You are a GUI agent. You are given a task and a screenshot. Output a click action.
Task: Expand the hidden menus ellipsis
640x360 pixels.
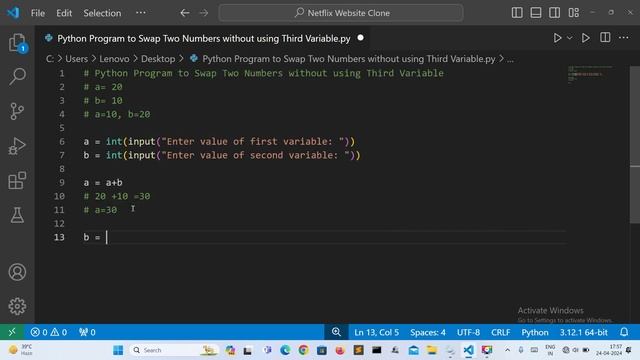pos(141,13)
